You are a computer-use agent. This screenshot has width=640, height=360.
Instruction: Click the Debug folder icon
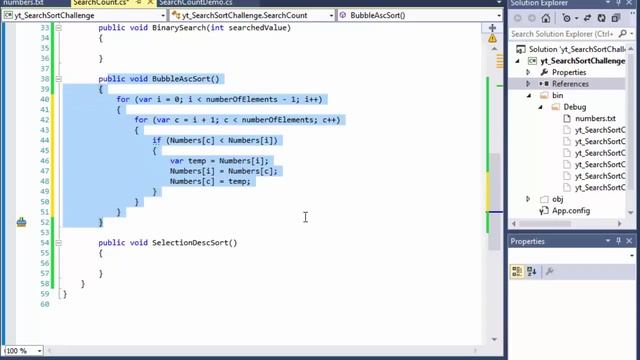pyautogui.click(x=555, y=107)
